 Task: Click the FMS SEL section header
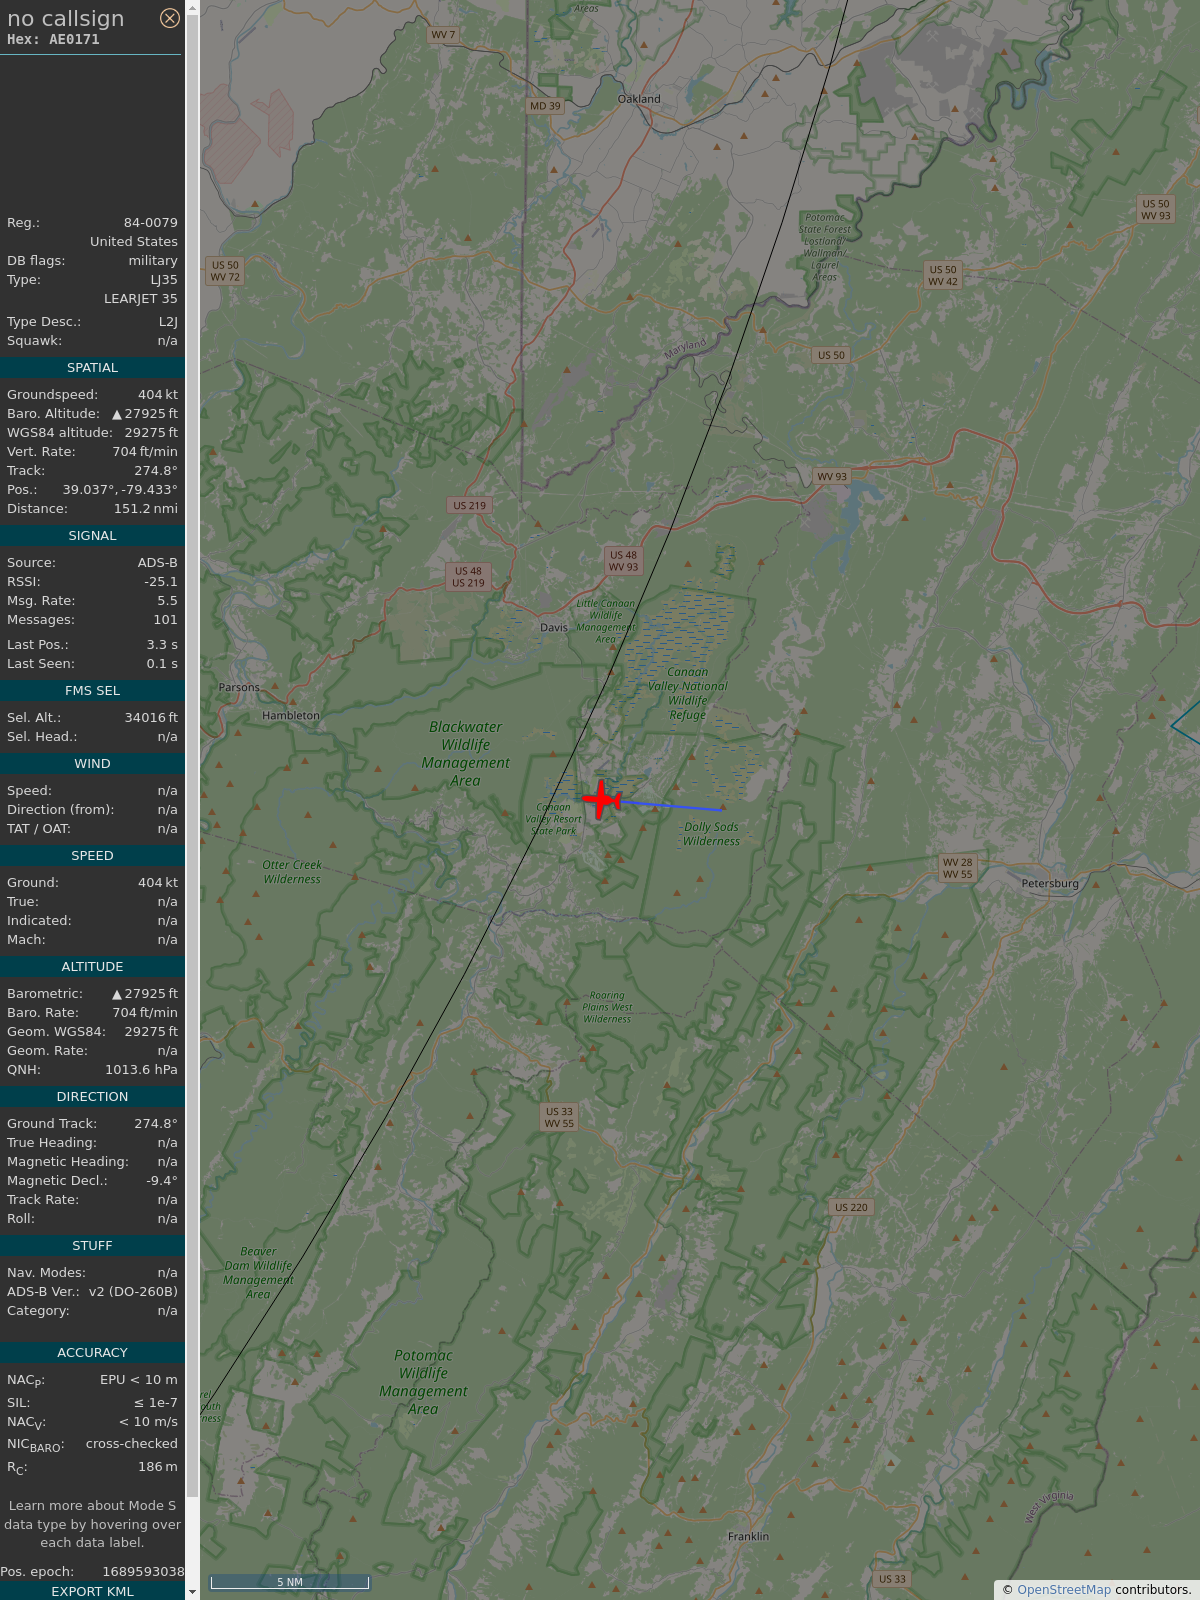tap(92, 691)
